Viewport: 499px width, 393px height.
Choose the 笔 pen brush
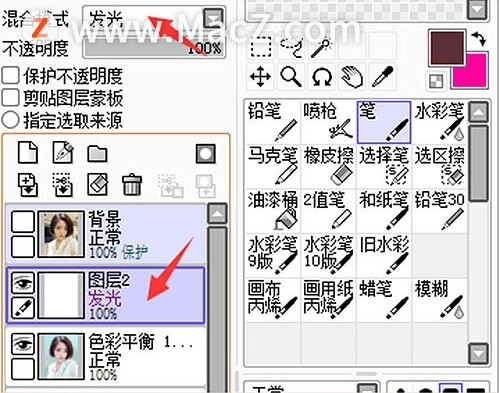tap(384, 122)
